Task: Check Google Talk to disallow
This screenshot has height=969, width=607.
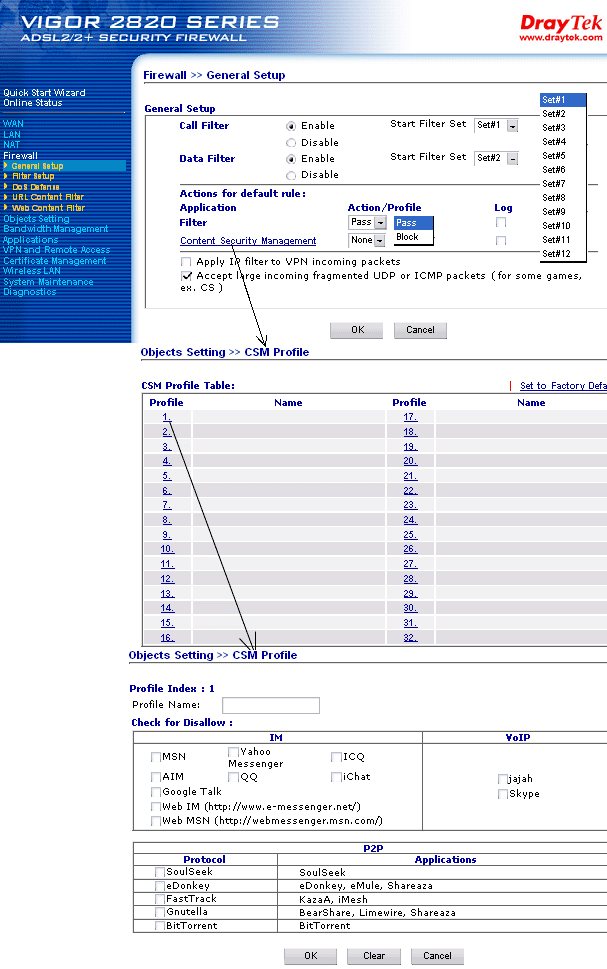Action: pos(156,792)
